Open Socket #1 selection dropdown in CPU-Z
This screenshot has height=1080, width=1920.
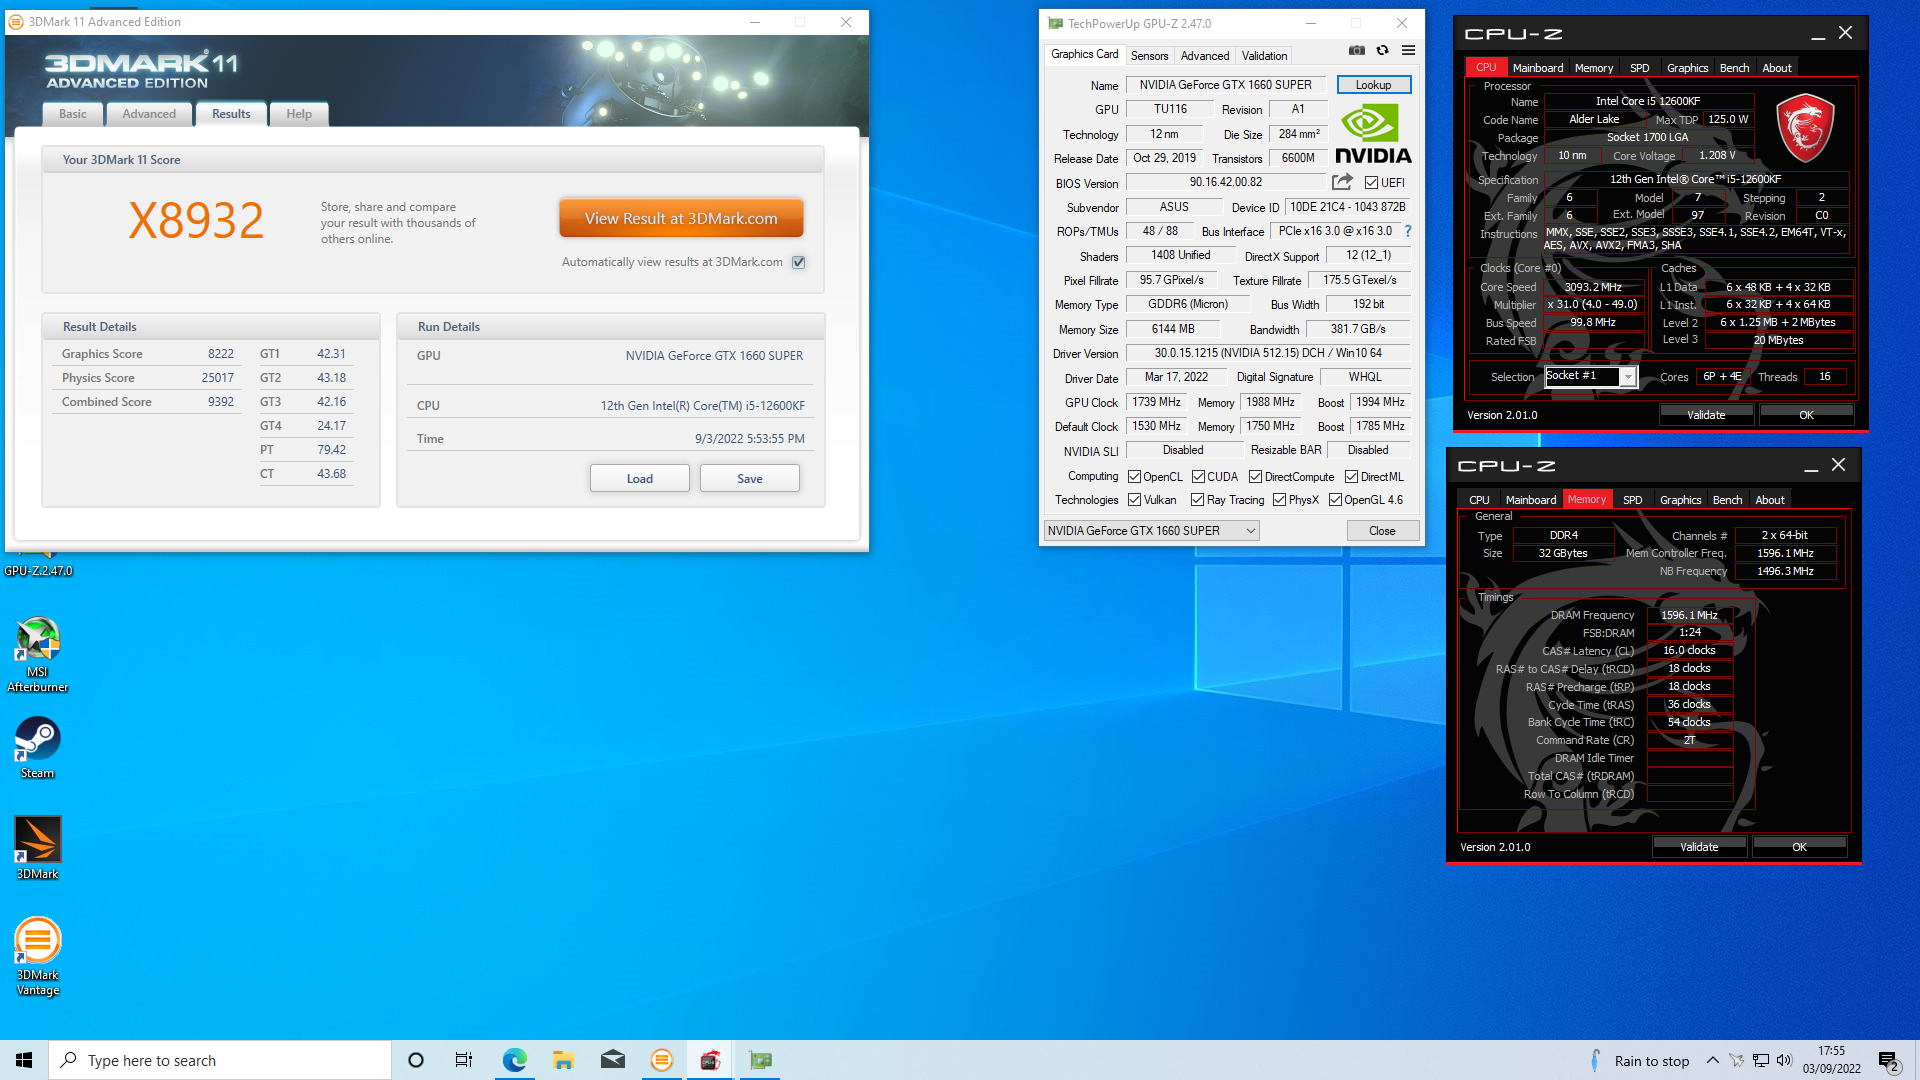coord(1591,376)
